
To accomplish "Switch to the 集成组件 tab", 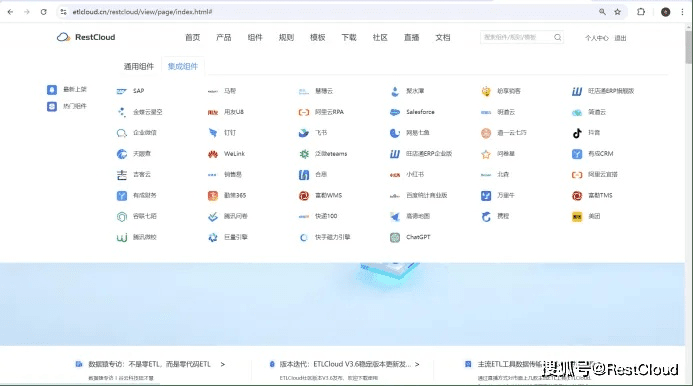I will pyautogui.click(x=183, y=66).
